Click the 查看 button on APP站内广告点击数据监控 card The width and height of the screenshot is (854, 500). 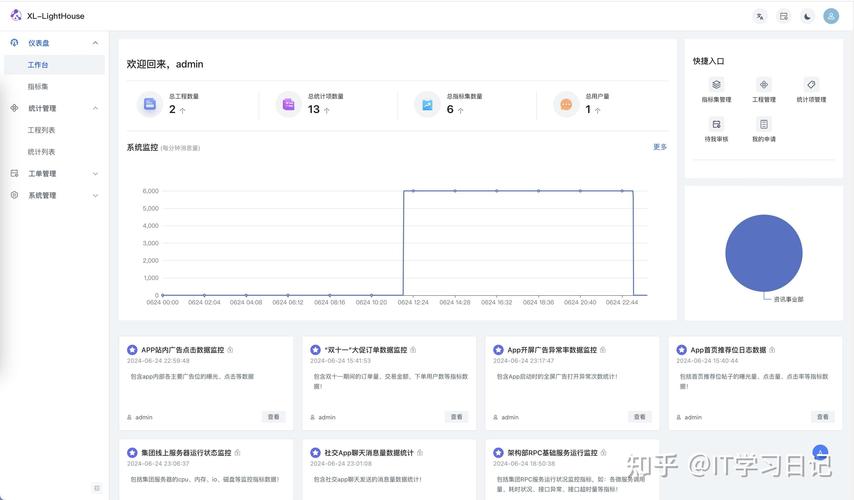[273, 417]
